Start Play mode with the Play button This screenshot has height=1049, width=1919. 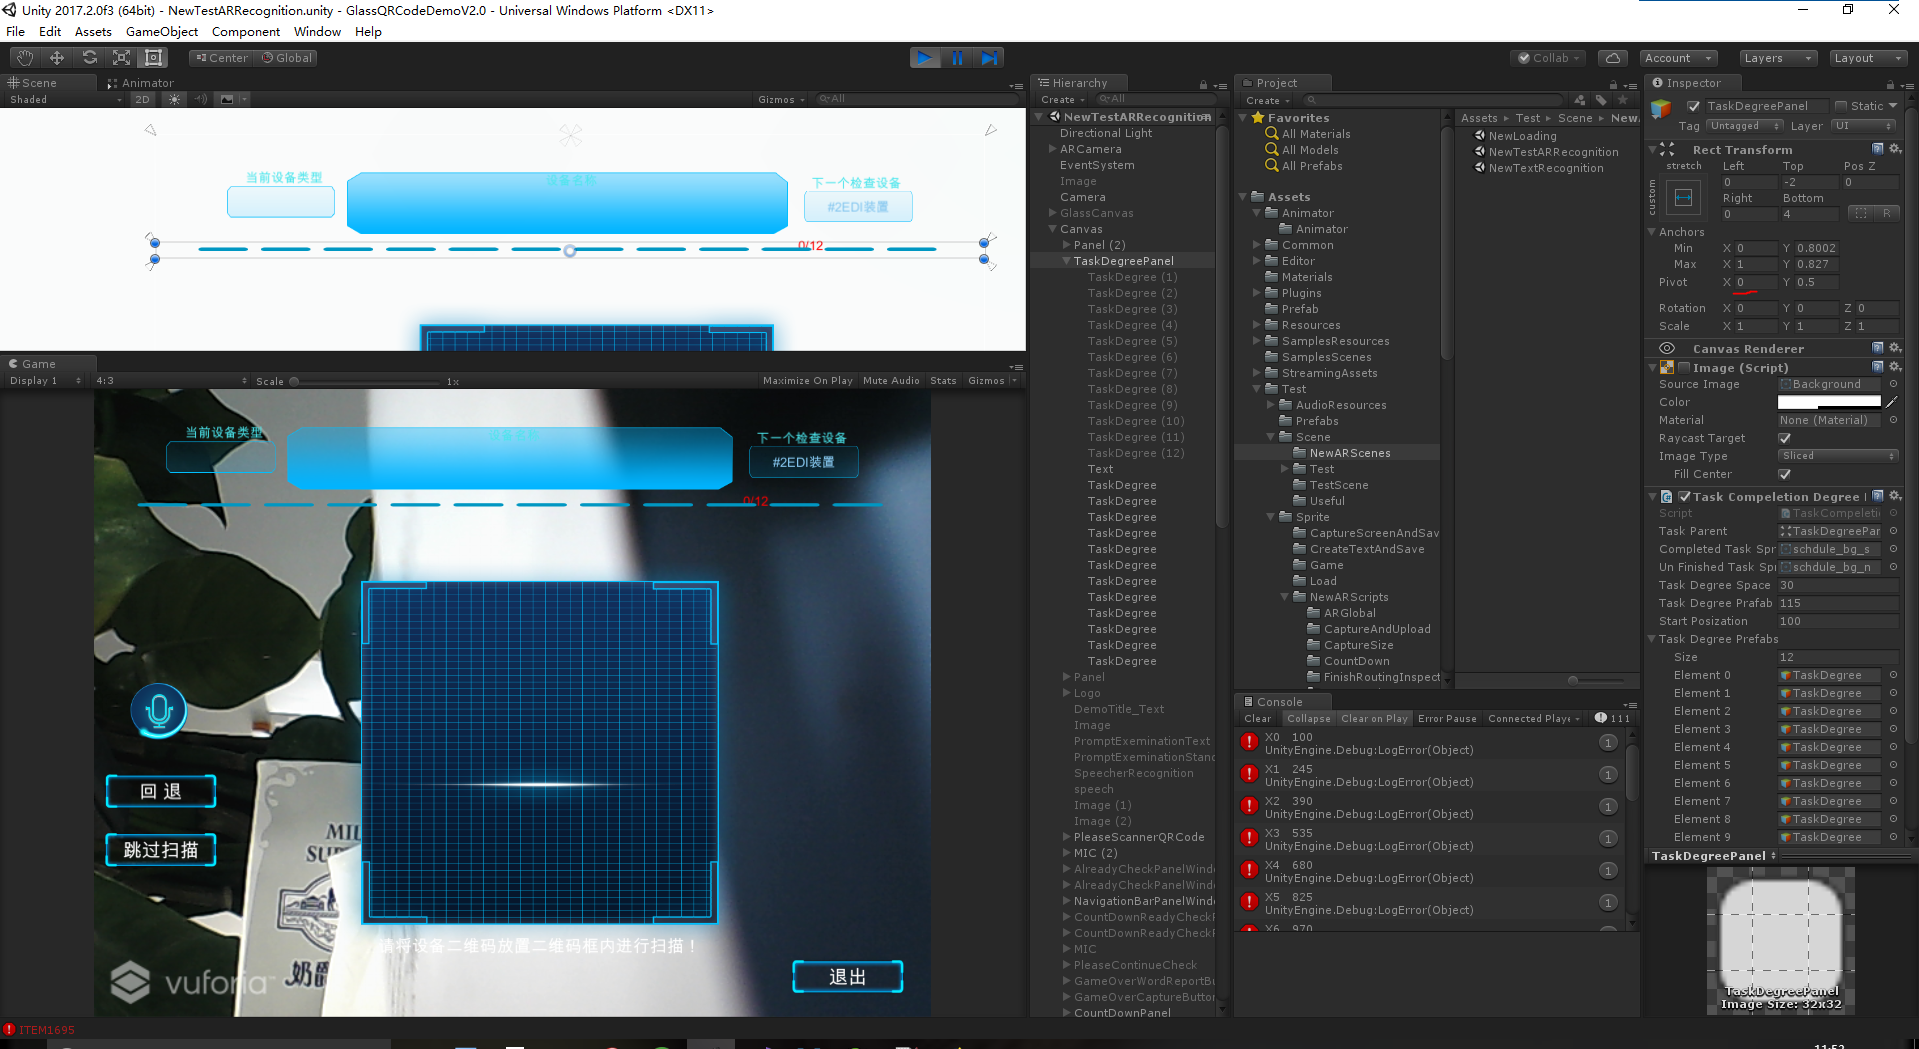[925, 58]
